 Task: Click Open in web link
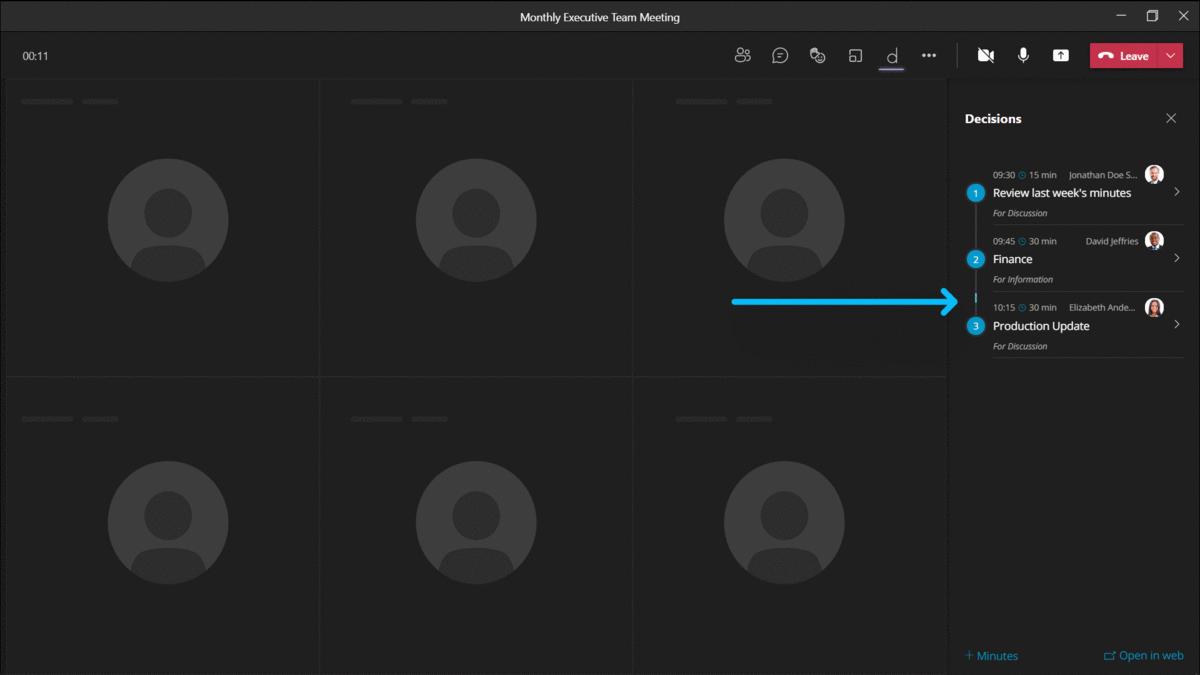point(1143,656)
